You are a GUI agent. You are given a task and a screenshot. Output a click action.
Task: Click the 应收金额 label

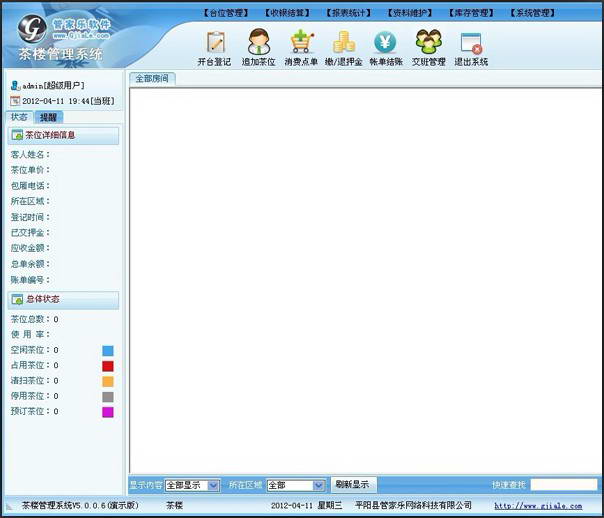click(x=30, y=248)
